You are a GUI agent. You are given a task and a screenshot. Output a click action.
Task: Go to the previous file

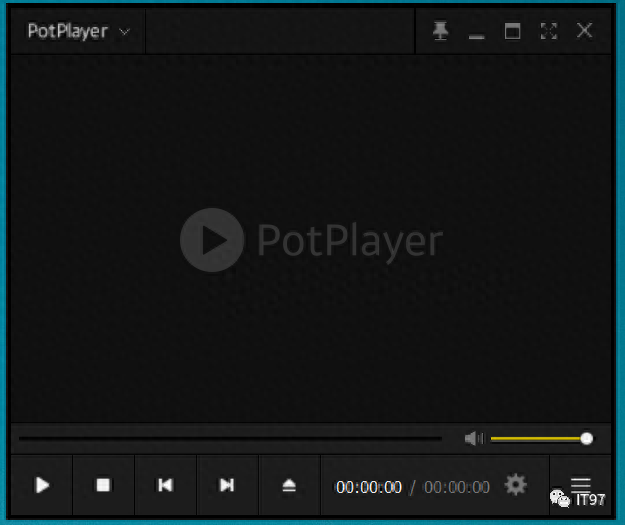click(165, 485)
